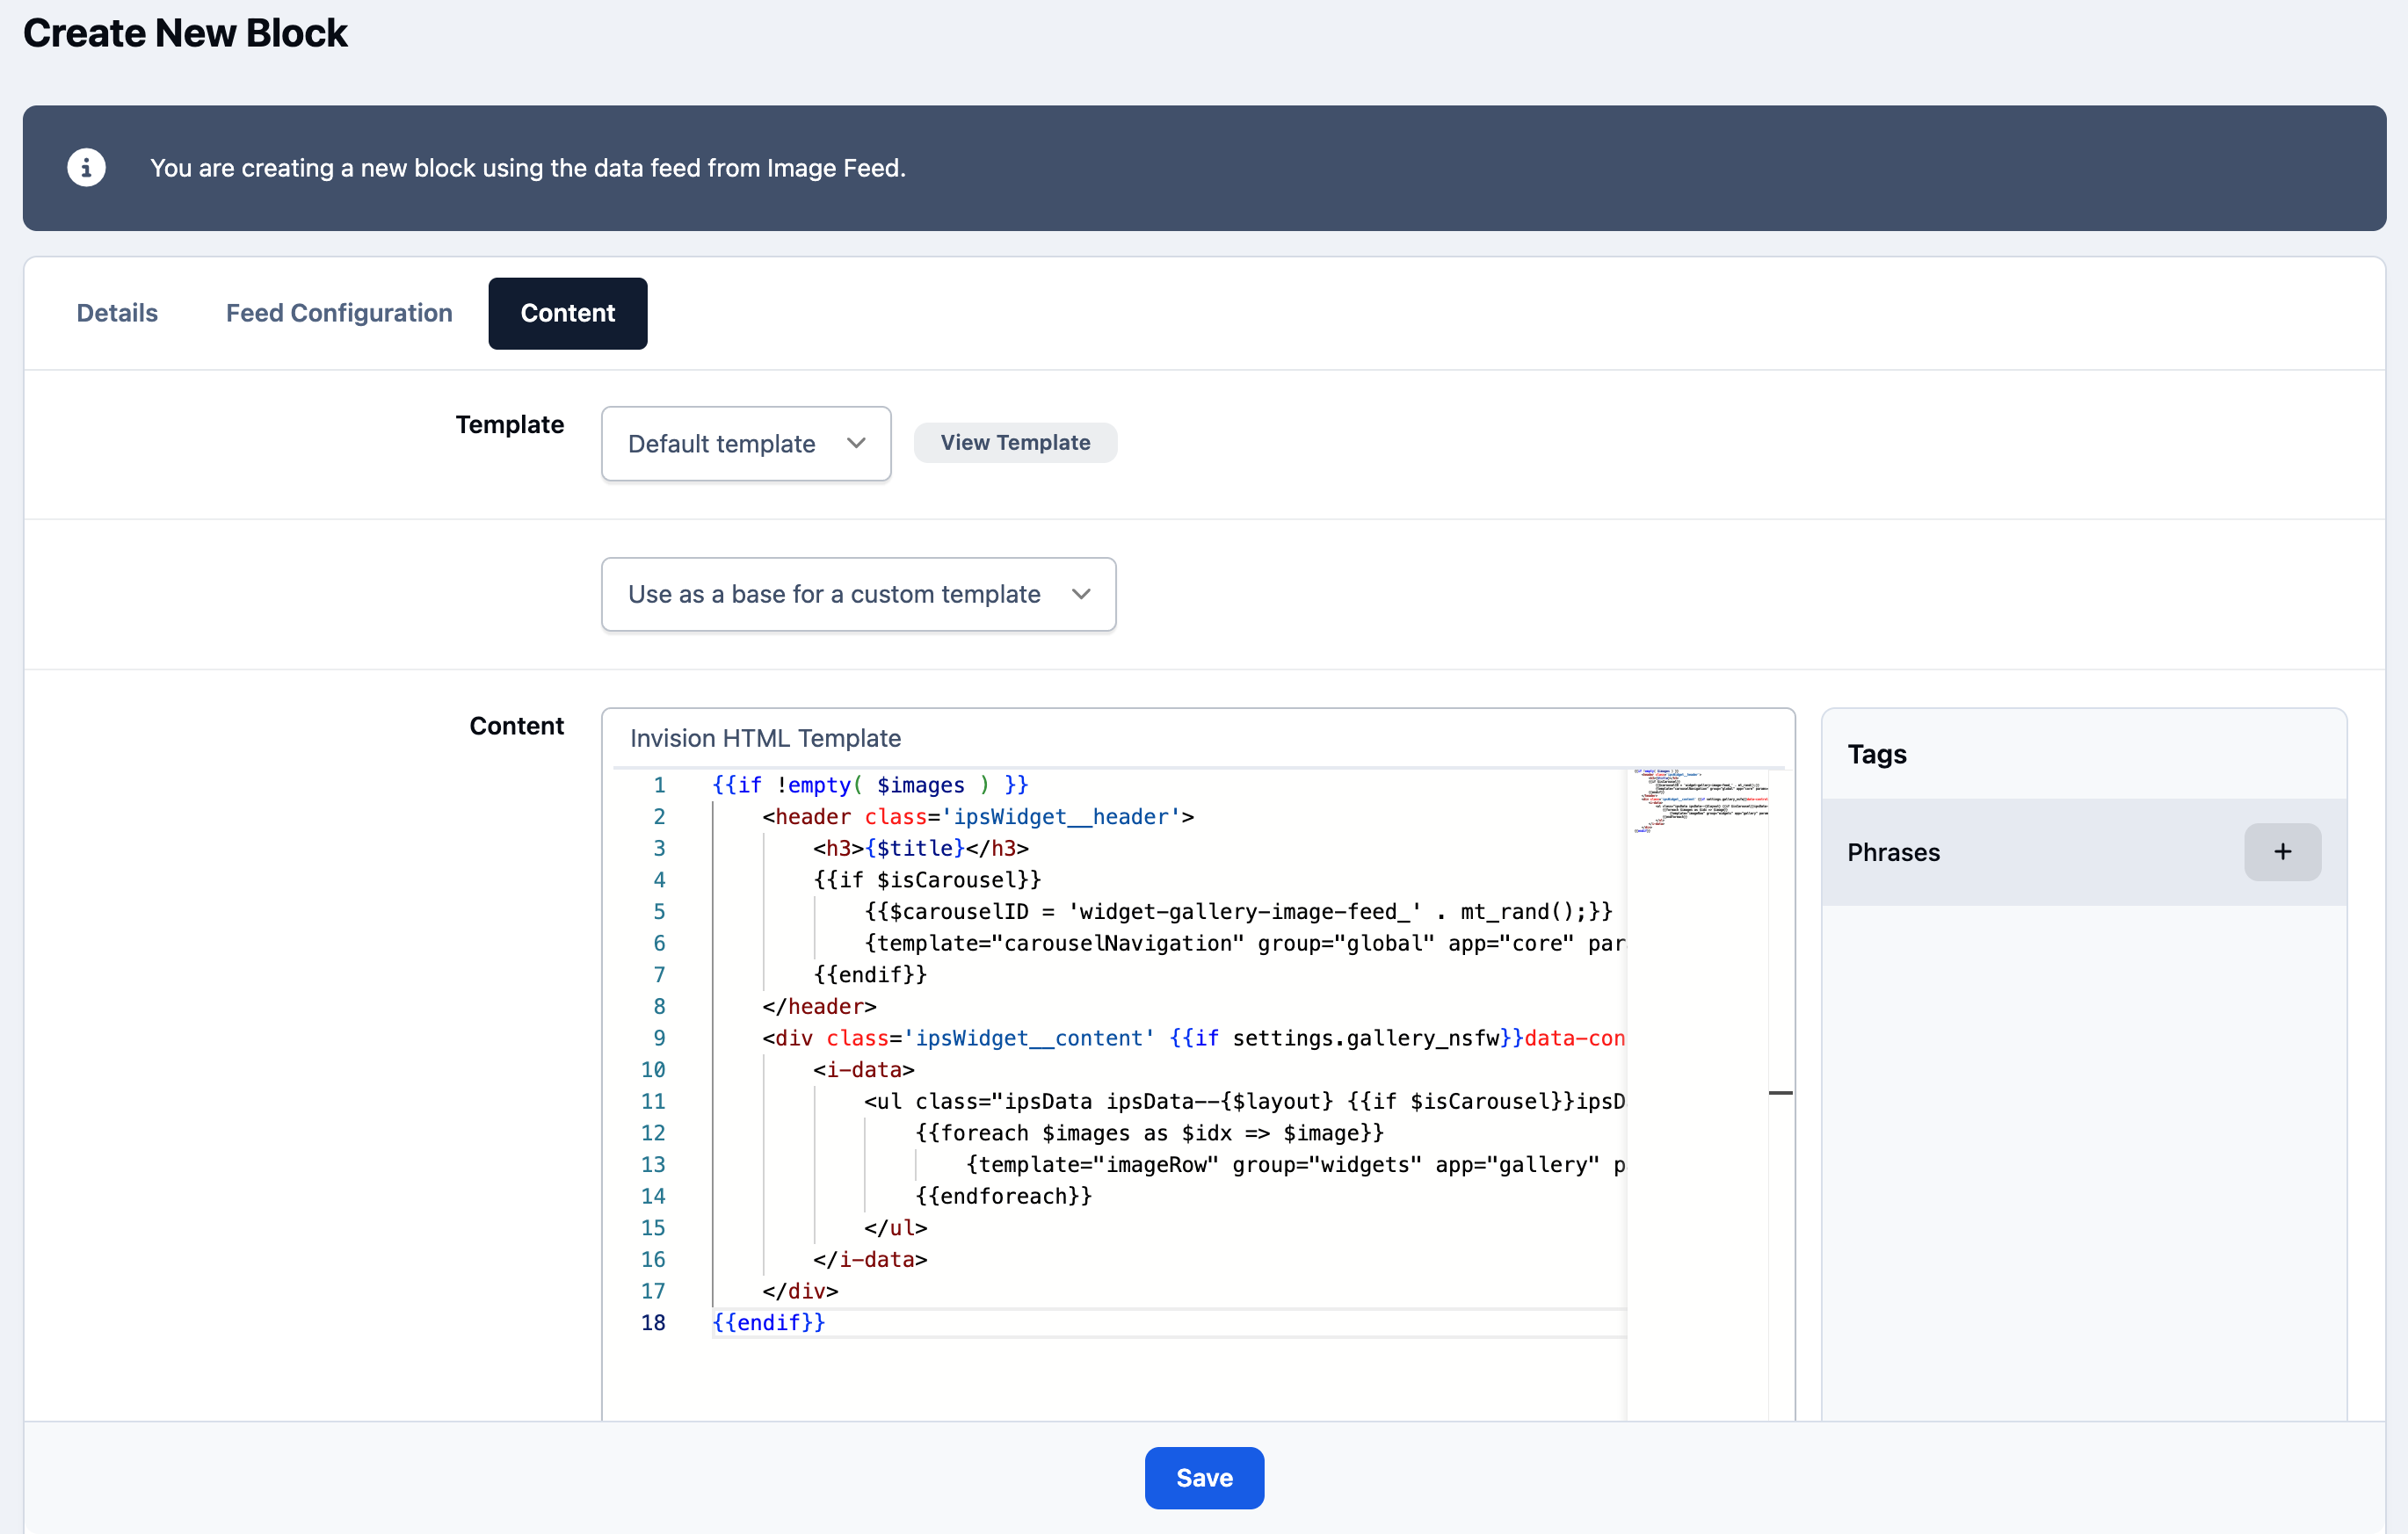This screenshot has height=1534, width=2408.
Task: Click the Create New Block heading
Action: [x=185, y=33]
